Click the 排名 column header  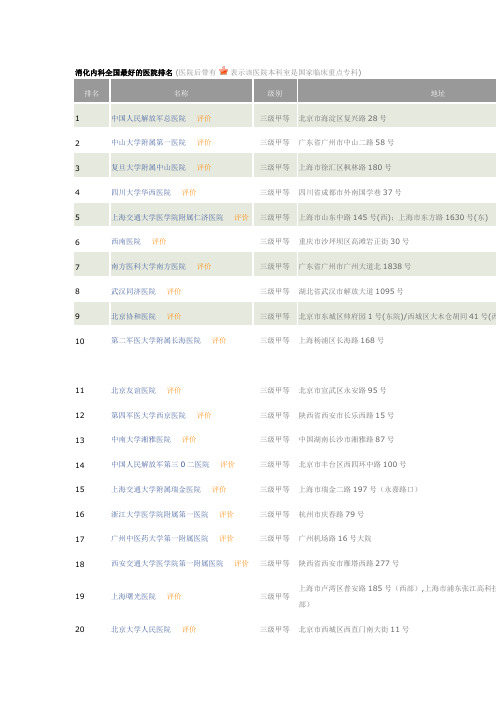91,93
